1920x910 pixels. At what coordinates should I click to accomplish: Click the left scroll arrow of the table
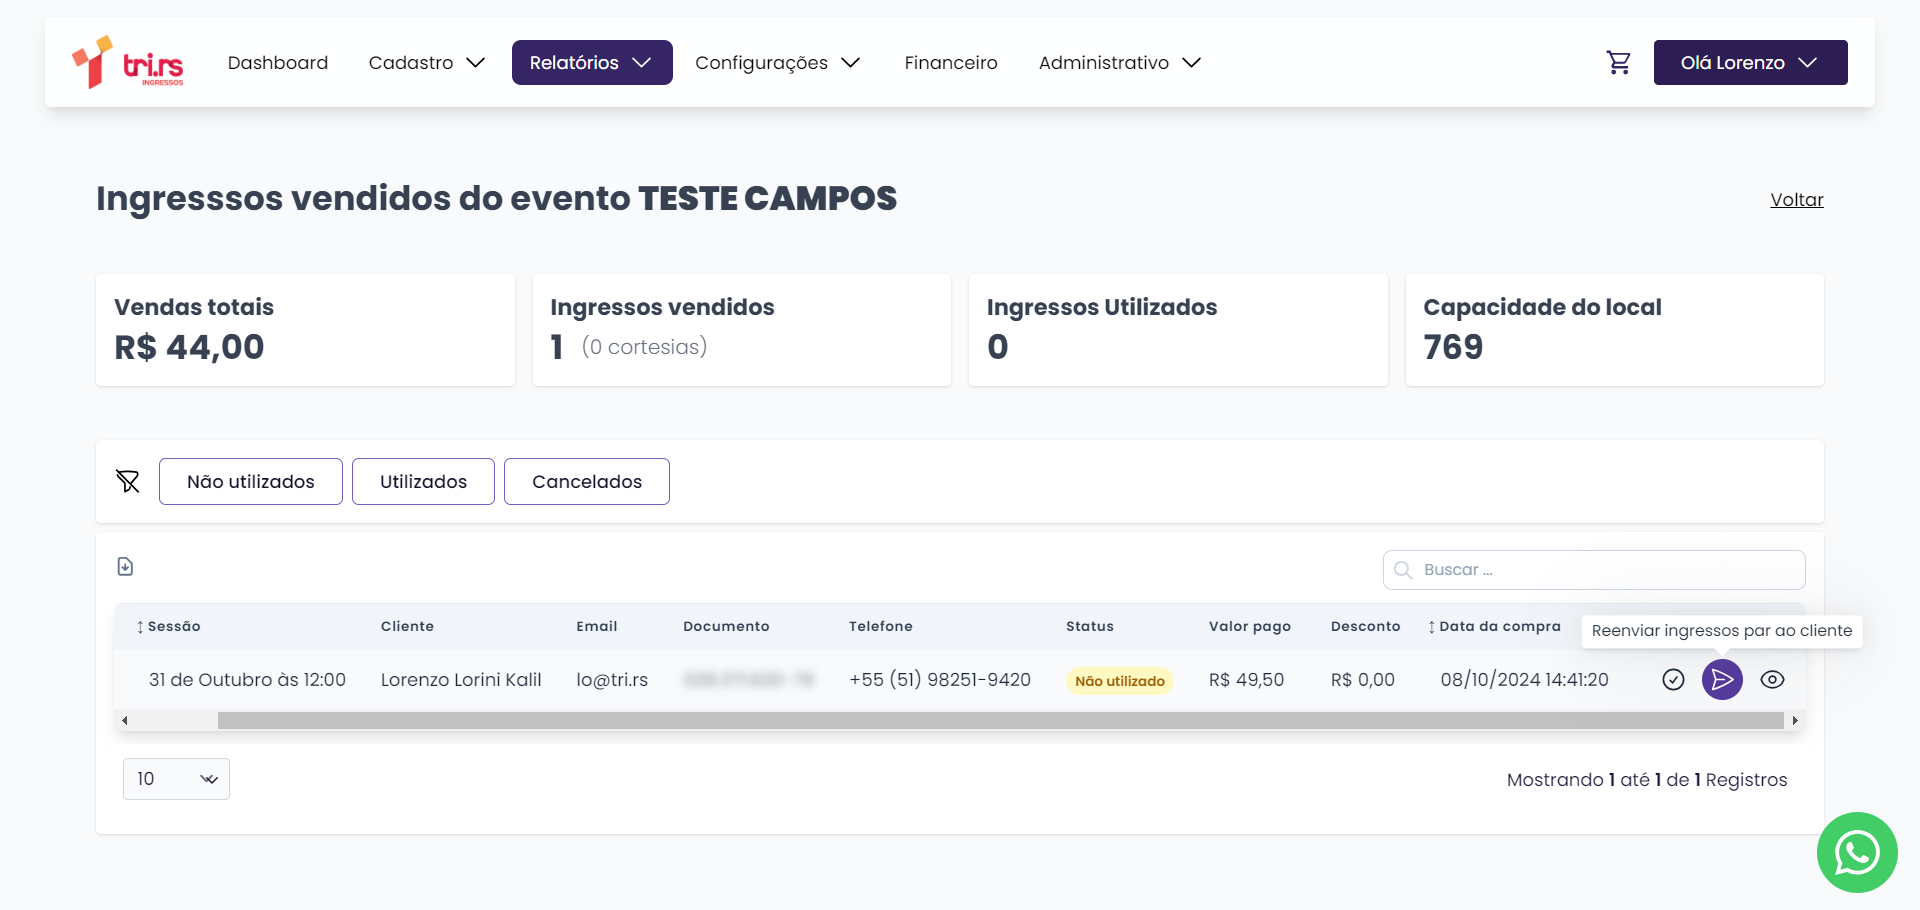point(124,720)
